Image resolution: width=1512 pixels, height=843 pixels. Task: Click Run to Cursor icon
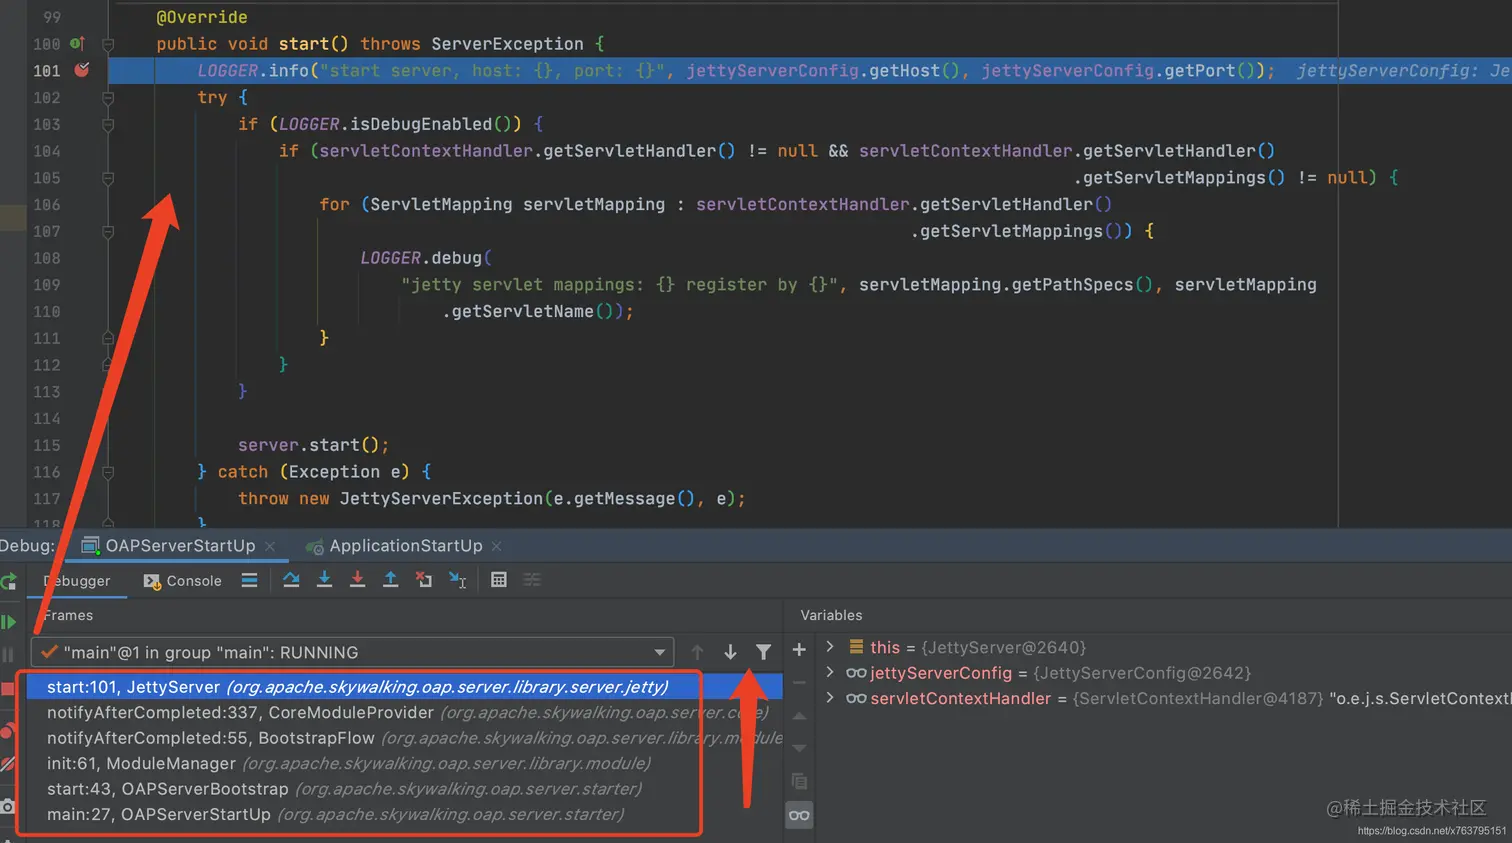point(457,580)
